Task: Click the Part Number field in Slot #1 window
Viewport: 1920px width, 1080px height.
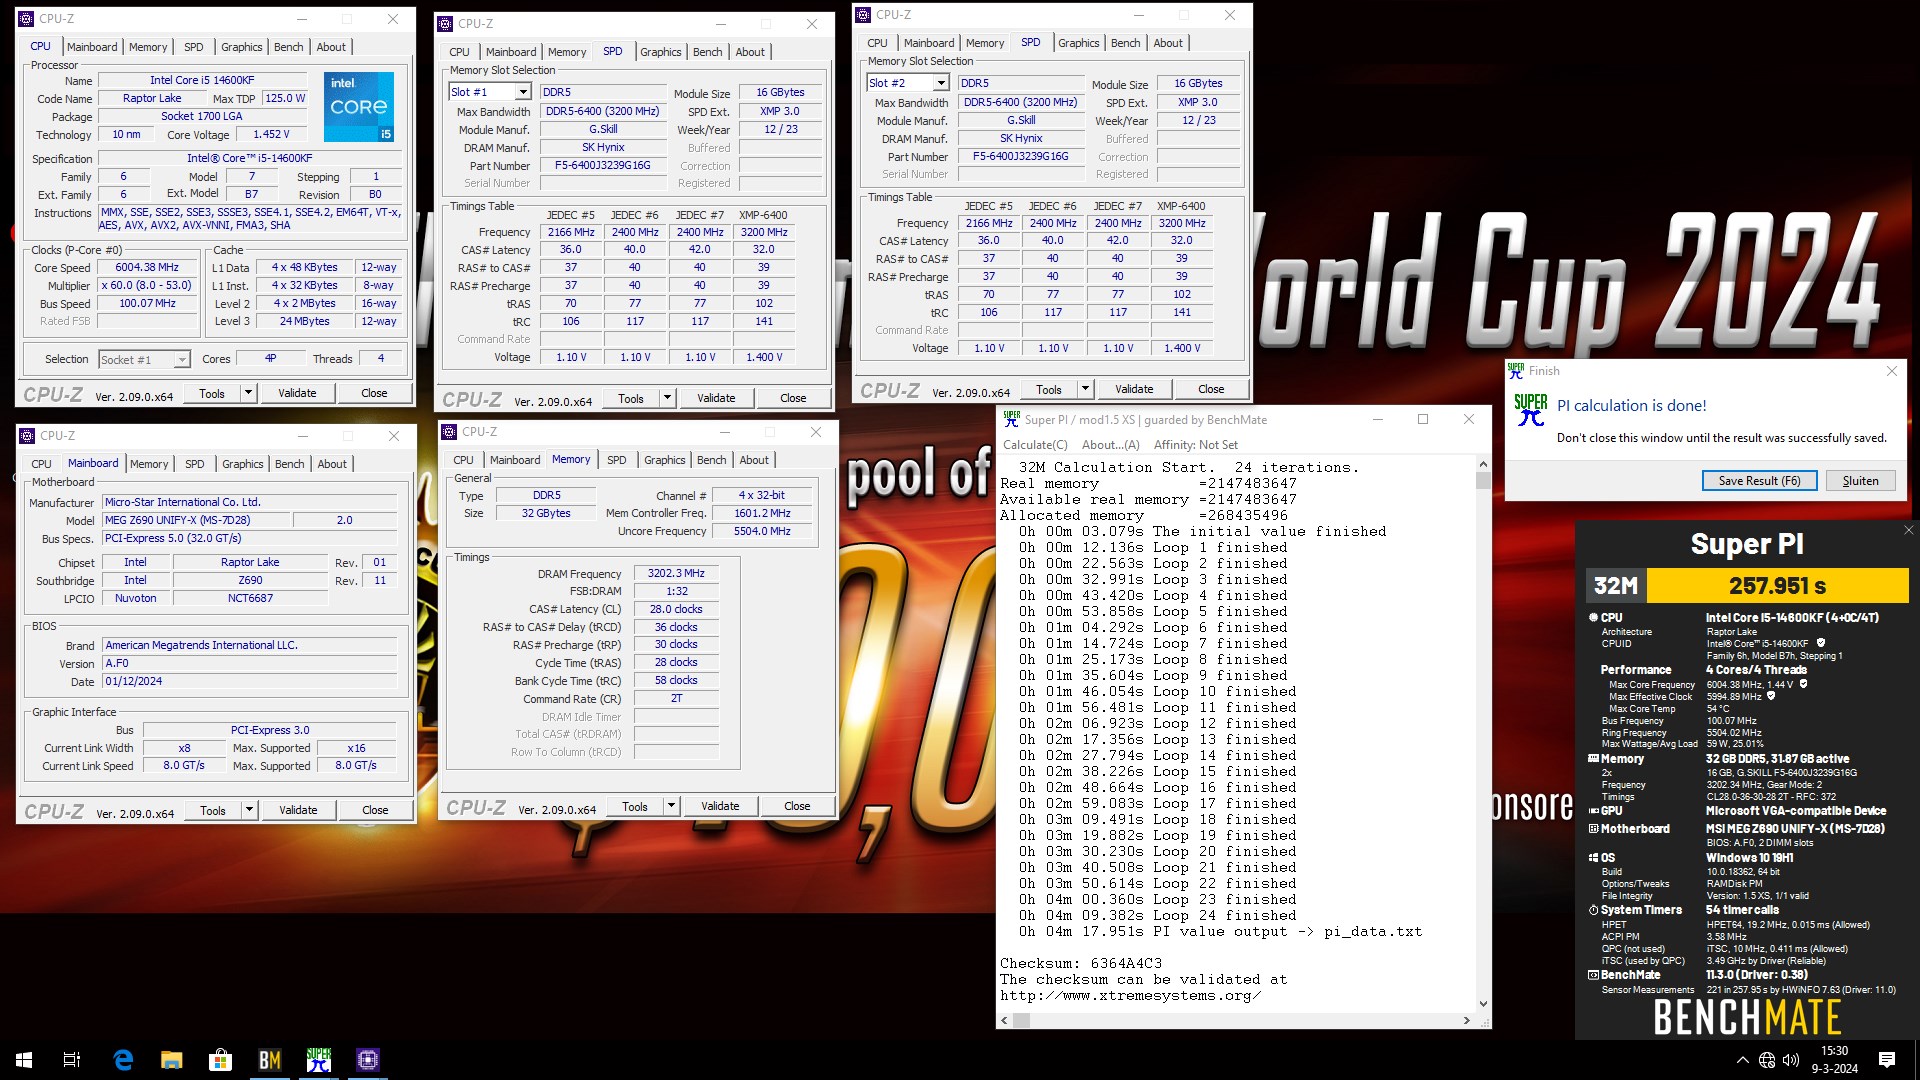Action: [603, 166]
